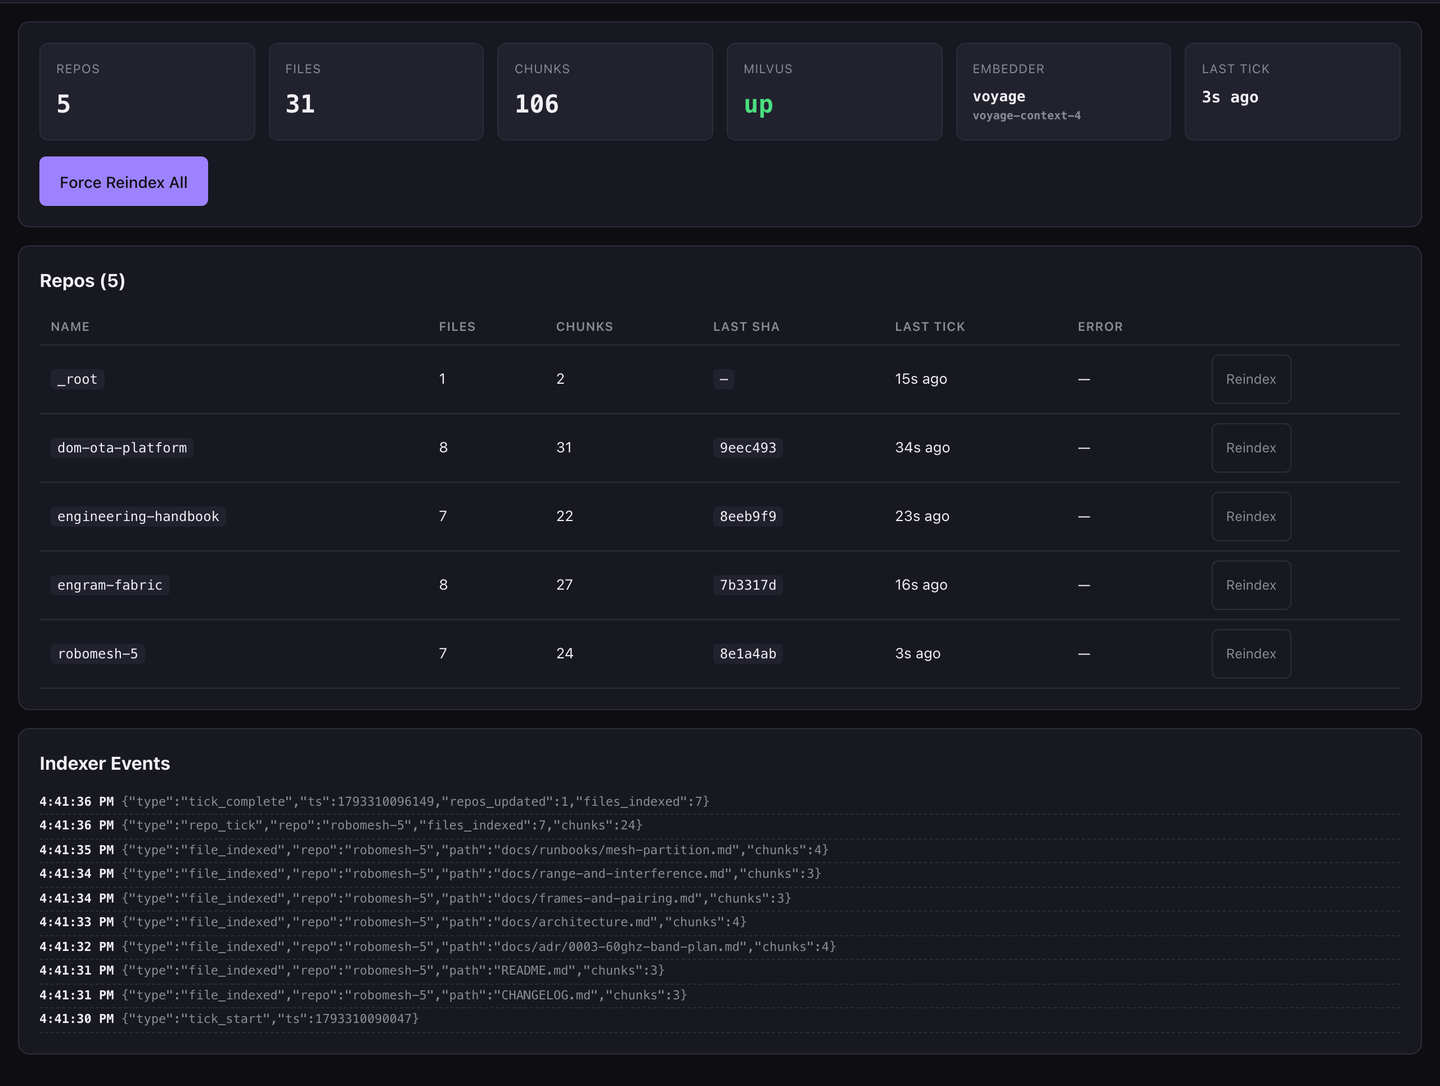Click the Chunks stat value 106
The image size is (1440, 1086).
click(x=537, y=104)
